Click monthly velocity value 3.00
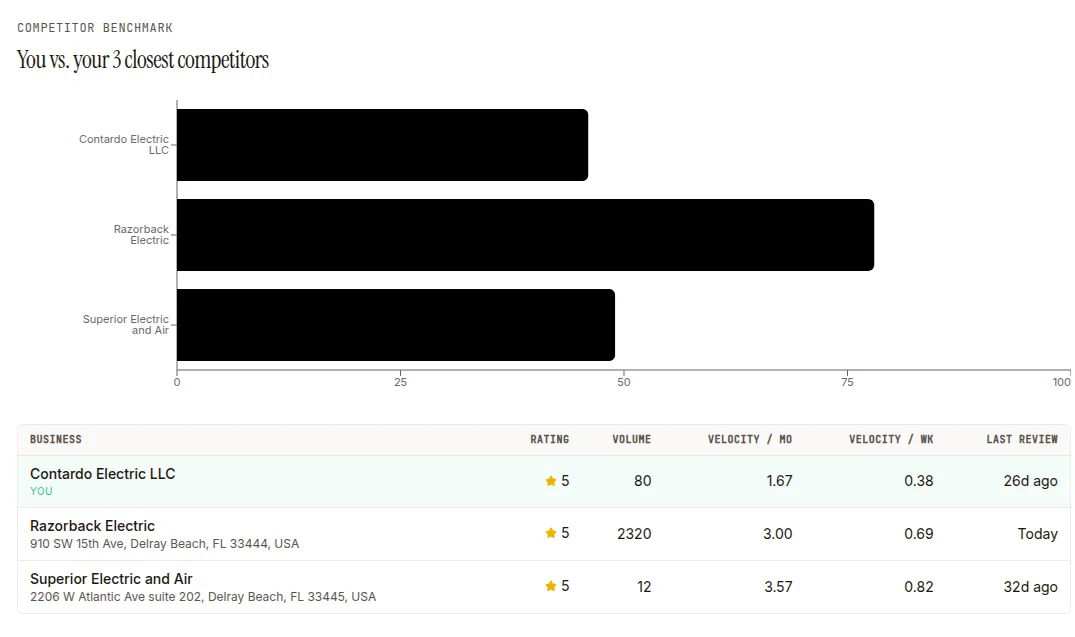Viewport: 1075px width, 637px height. point(777,533)
